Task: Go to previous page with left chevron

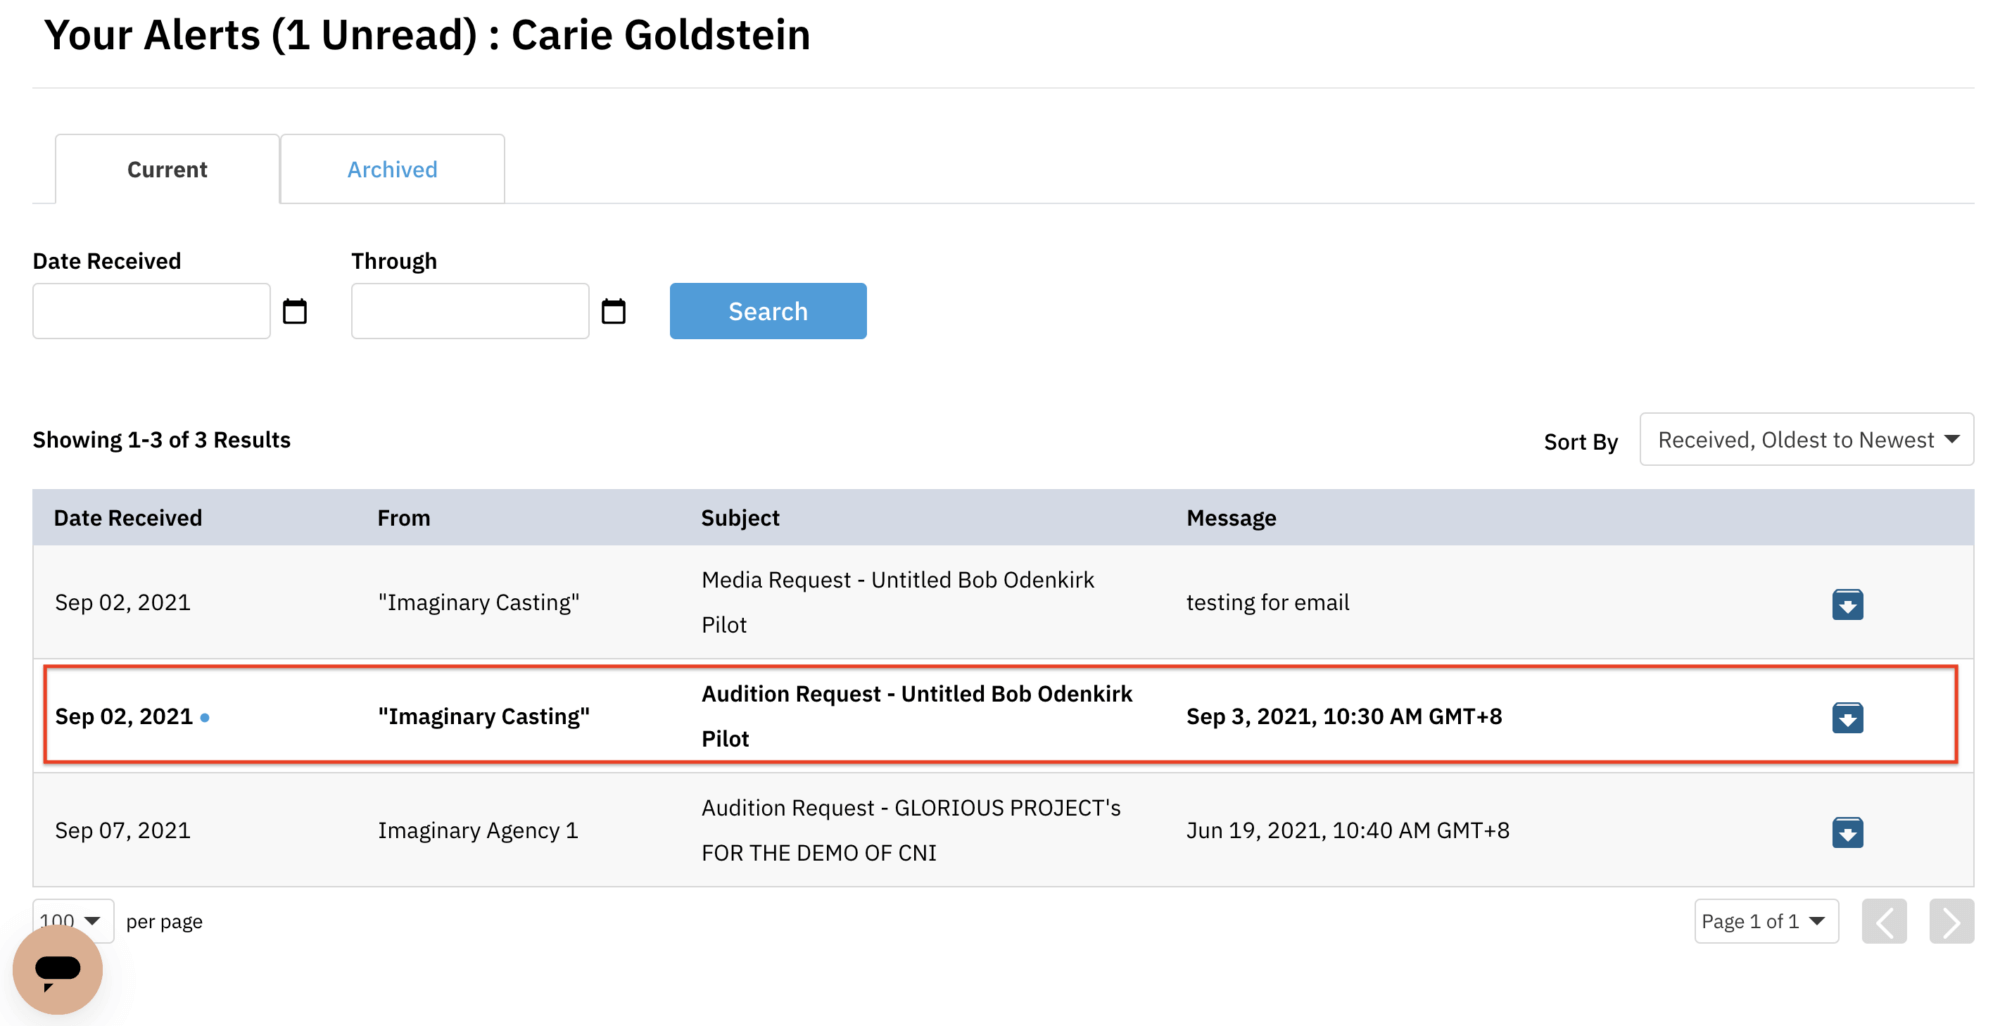Action: tap(1885, 921)
